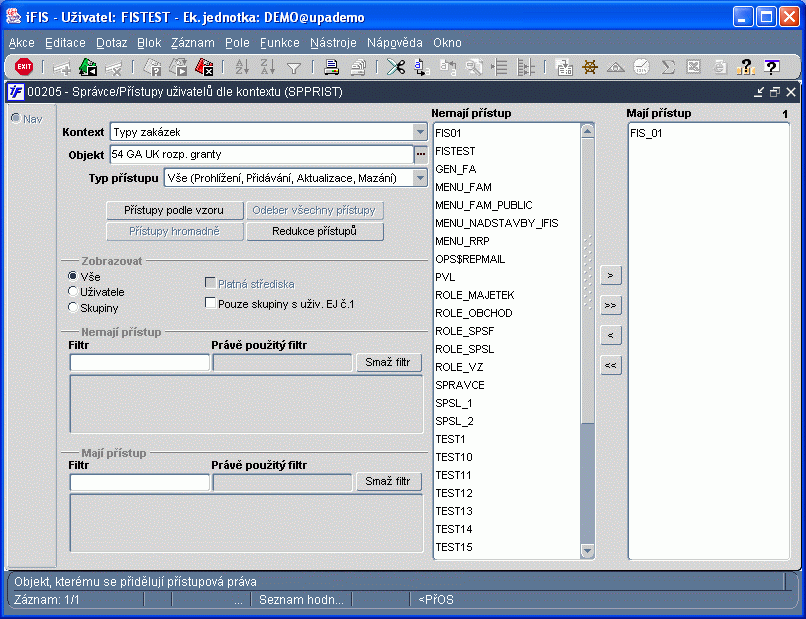Viewport: 806px width, 619px height.
Task: Click the single < move-left button
Action: click(x=611, y=335)
